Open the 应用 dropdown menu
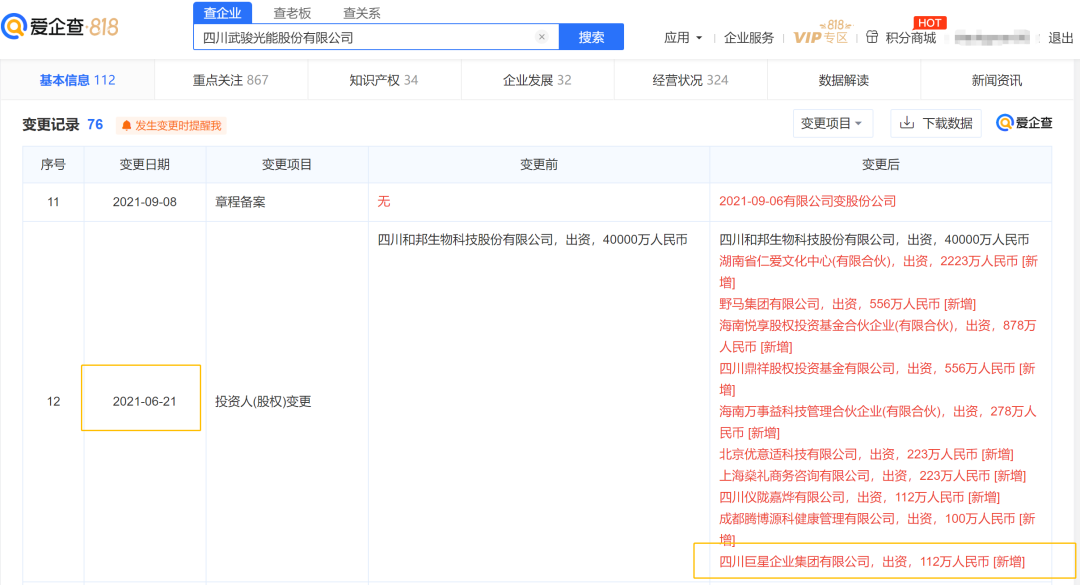 click(683, 37)
